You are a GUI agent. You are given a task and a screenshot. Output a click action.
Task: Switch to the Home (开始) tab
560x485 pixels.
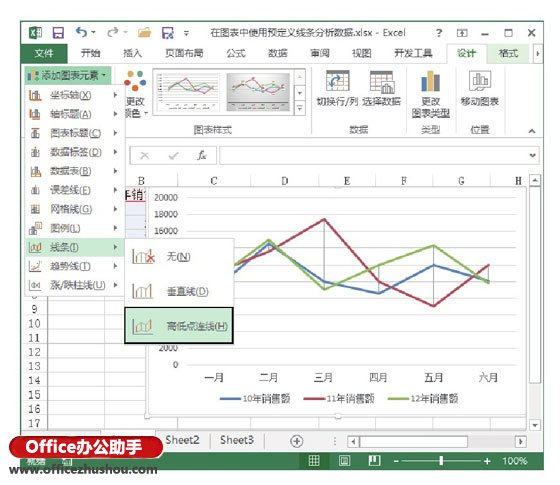(x=90, y=54)
